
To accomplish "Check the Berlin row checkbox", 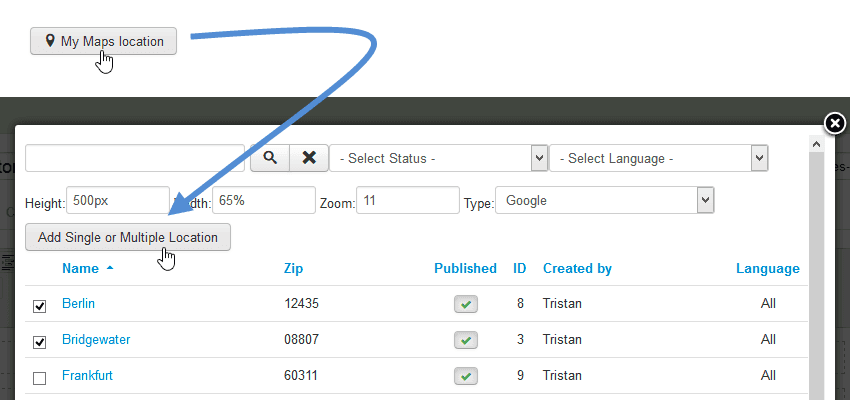I will point(40,307).
